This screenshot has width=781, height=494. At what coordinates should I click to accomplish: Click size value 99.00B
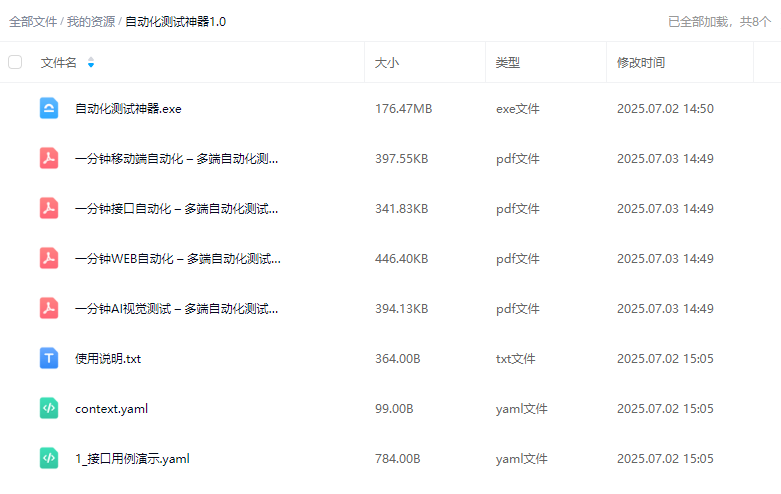point(394,409)
